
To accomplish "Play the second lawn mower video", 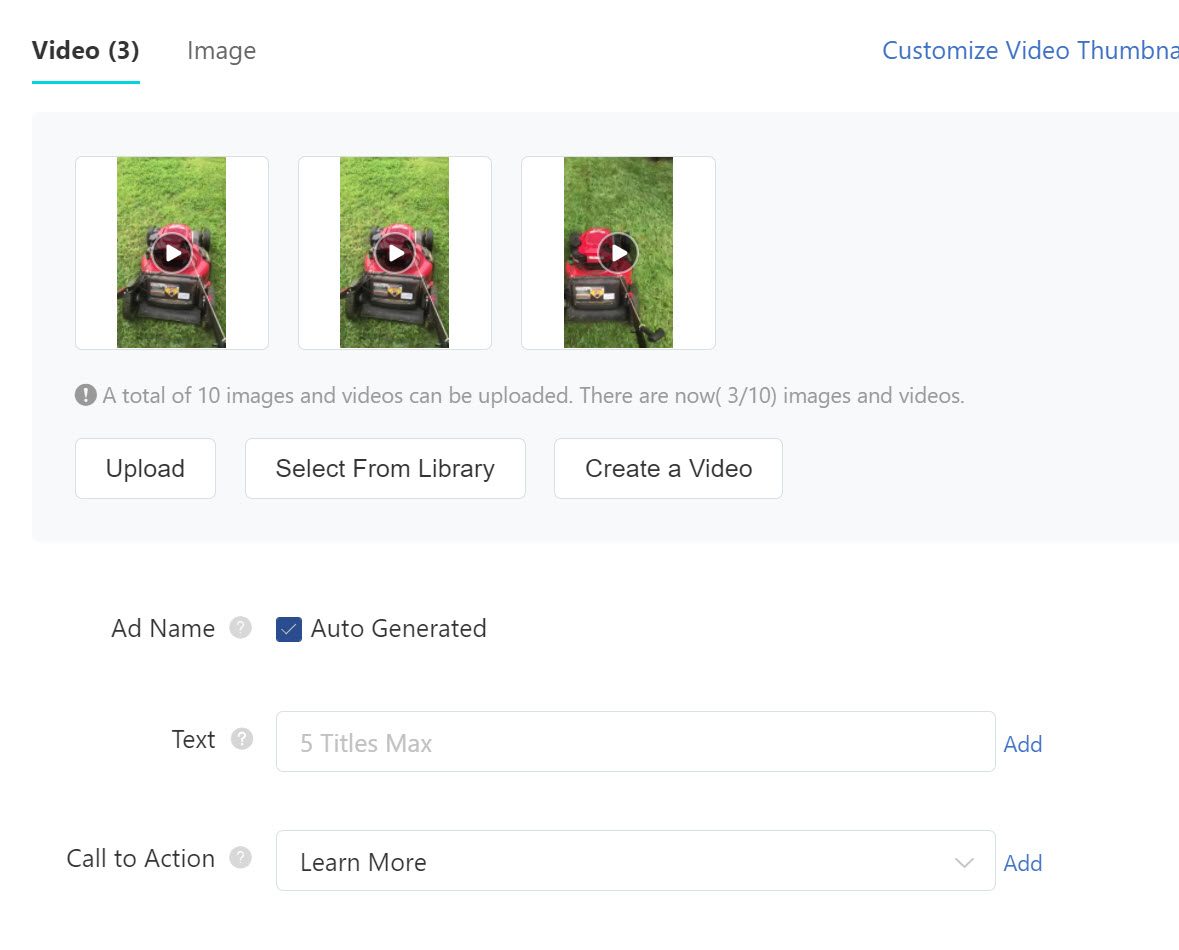I will [x=394, y=252].
